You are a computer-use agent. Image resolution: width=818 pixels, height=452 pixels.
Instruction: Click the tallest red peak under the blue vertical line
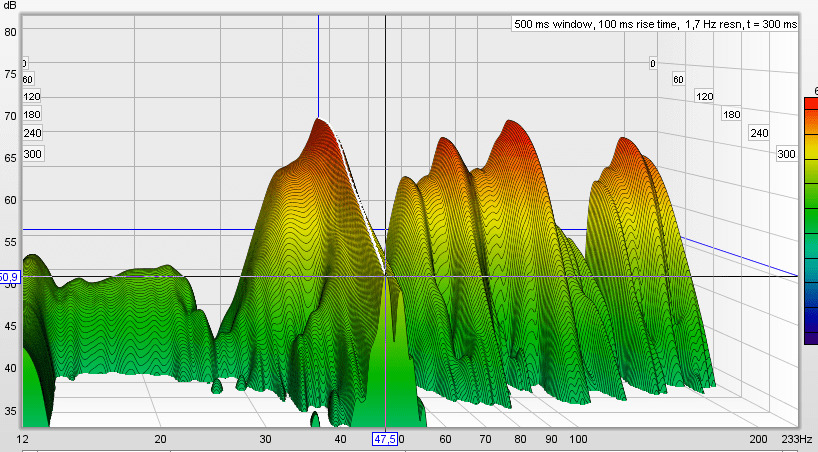(x=319, y=124)
